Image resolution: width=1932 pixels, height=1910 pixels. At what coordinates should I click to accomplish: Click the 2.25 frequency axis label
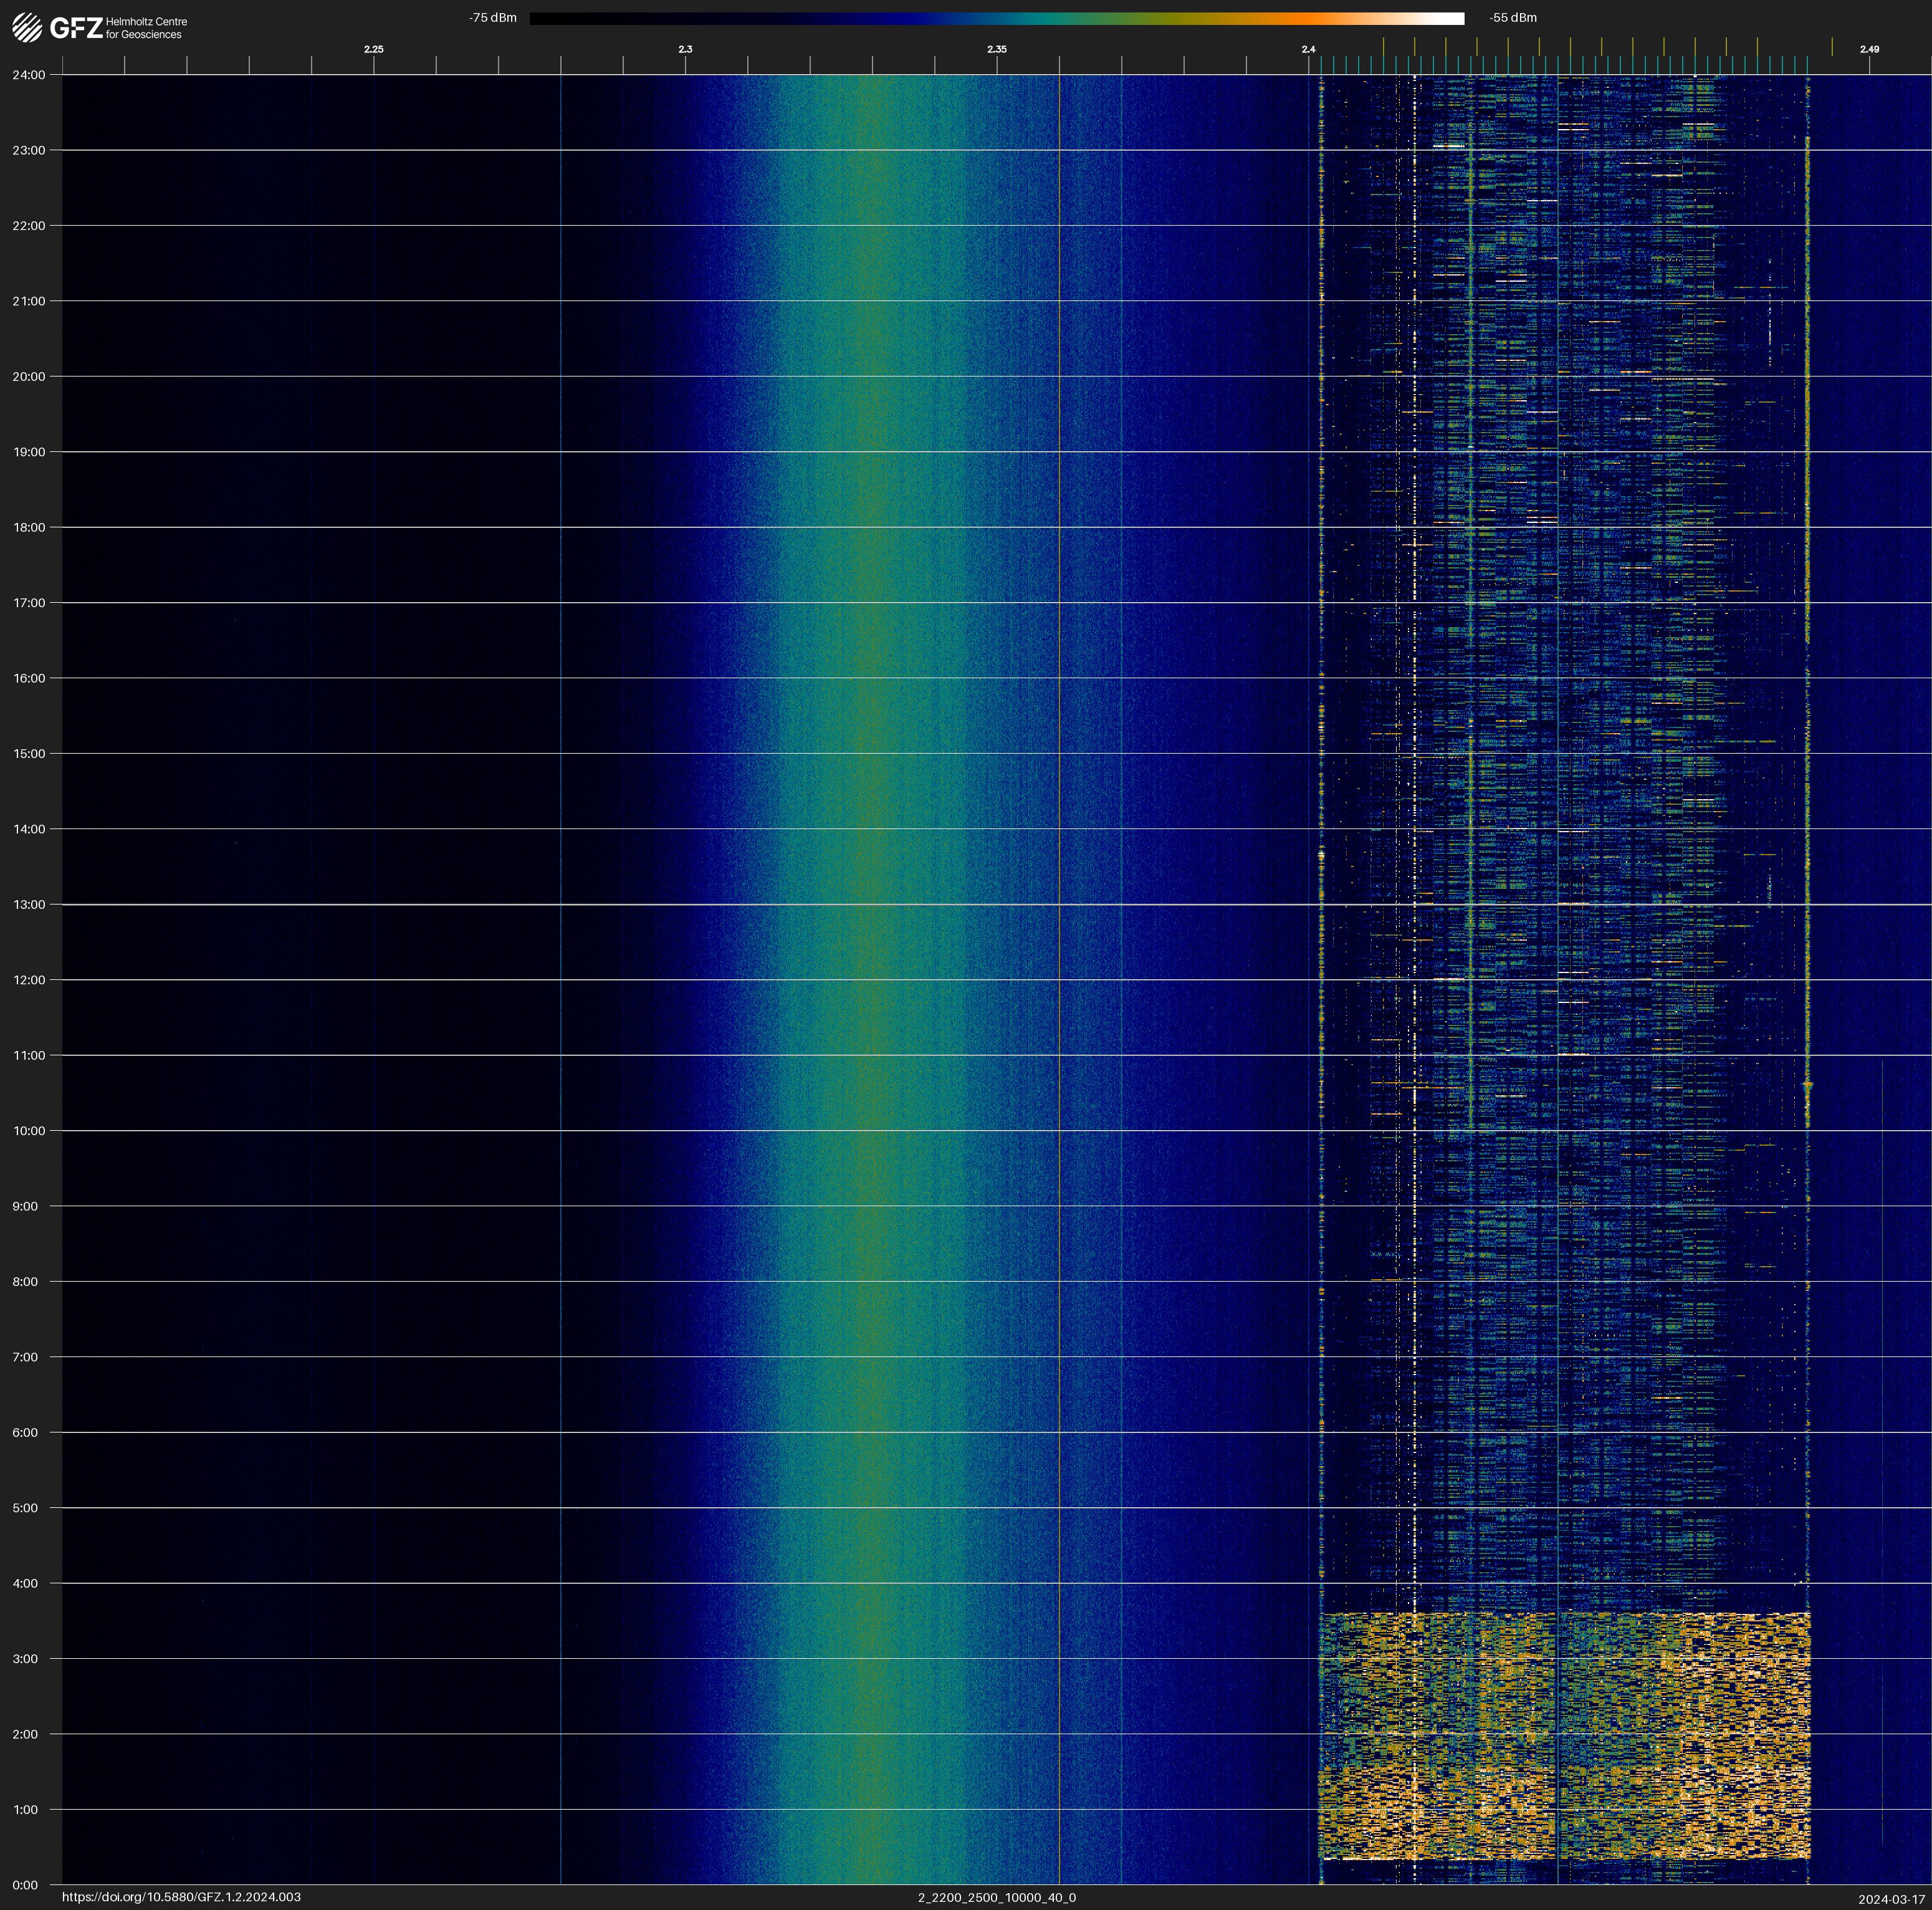click(373, 49)
